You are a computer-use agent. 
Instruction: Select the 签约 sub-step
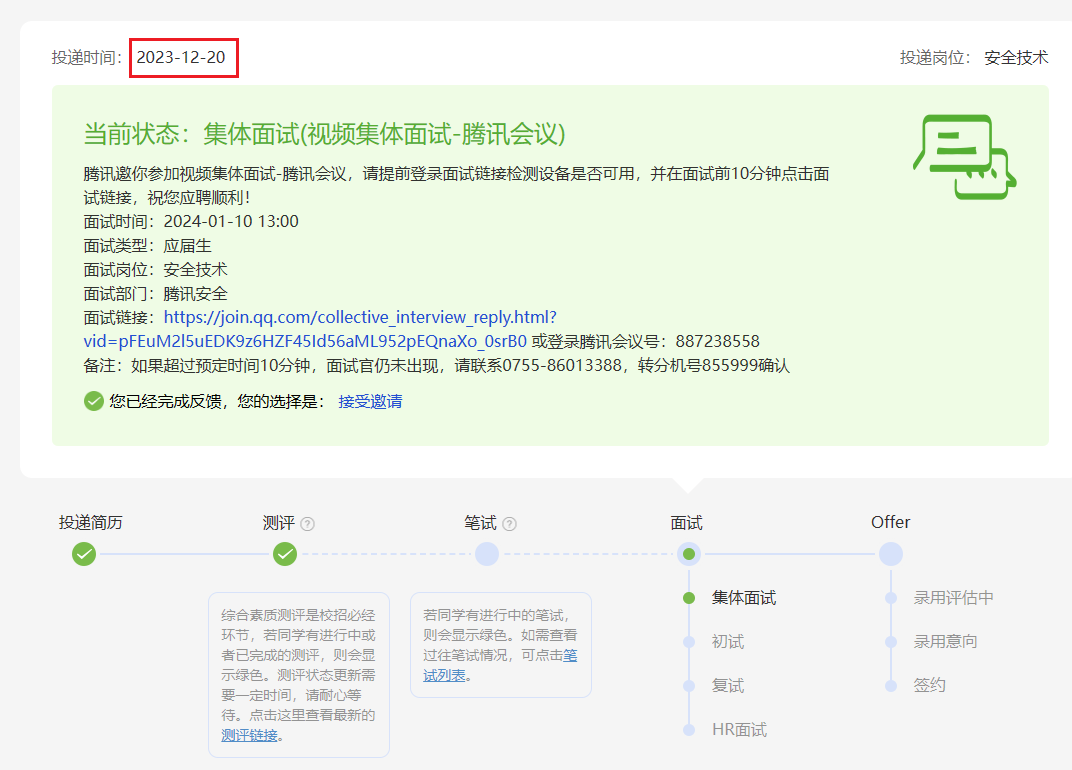coord(930,685)
